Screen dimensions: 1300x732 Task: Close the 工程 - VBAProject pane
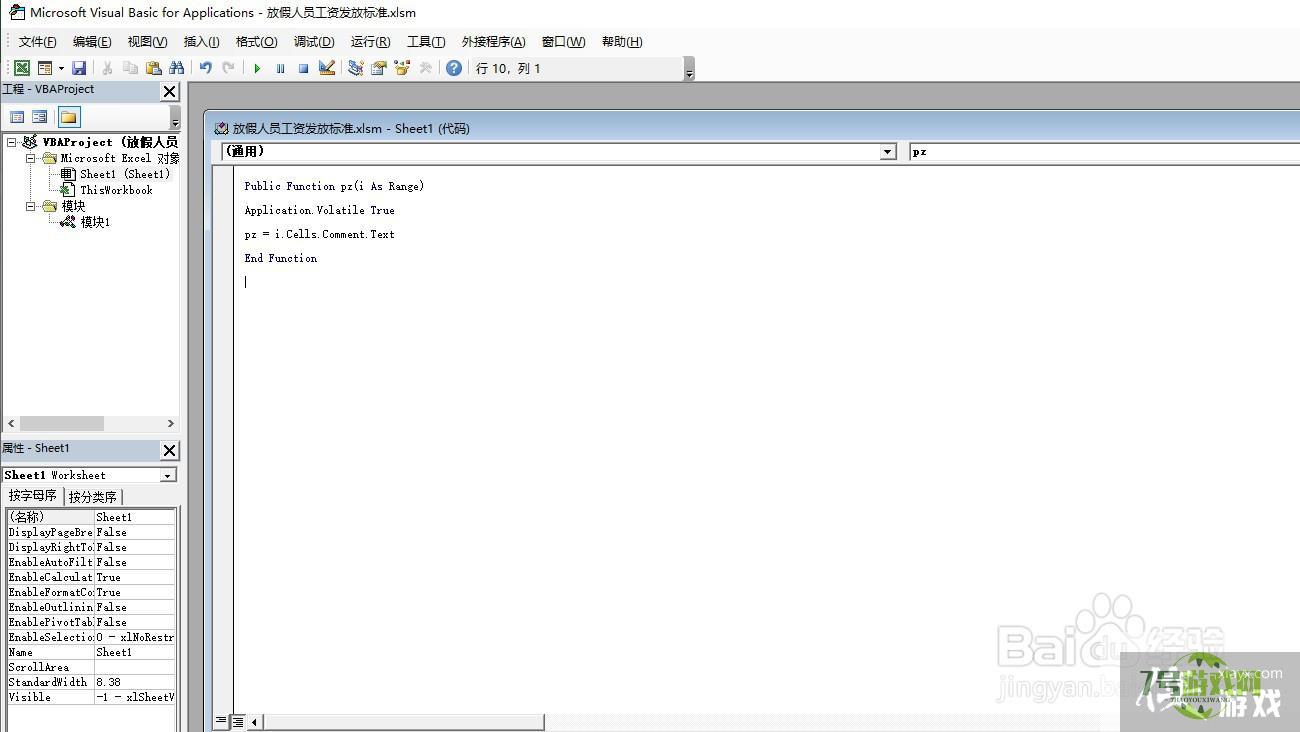click(x=169, y=91)
